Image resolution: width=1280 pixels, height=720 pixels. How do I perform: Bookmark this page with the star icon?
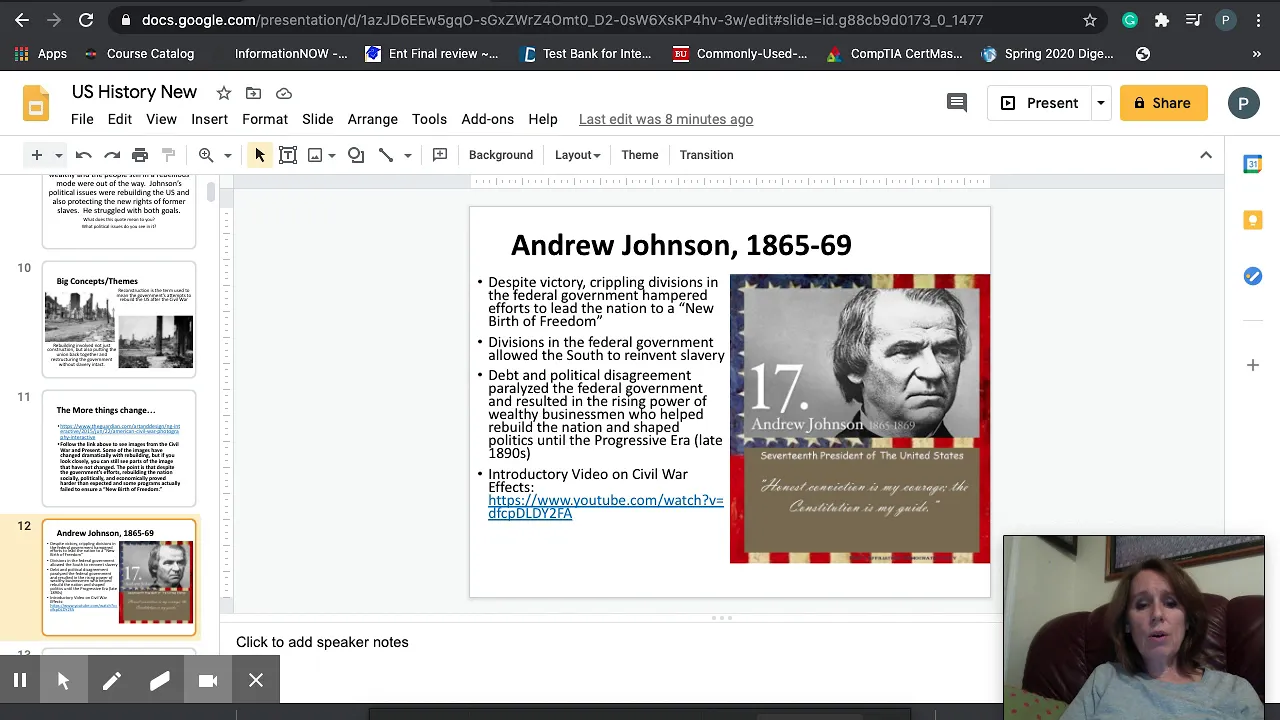tap(1090, 20)
